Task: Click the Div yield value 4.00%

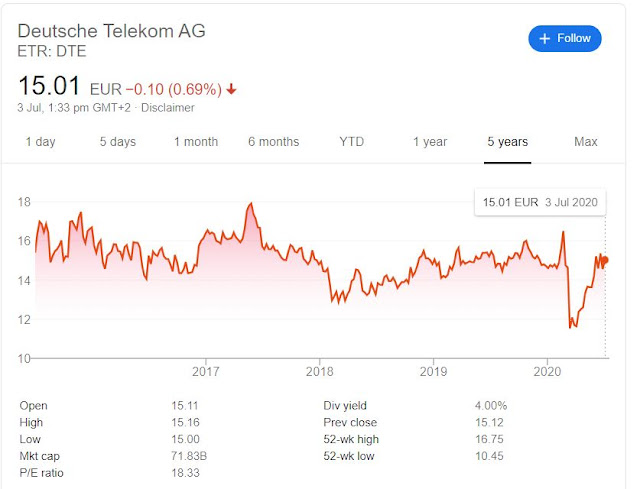Action: 490,406
